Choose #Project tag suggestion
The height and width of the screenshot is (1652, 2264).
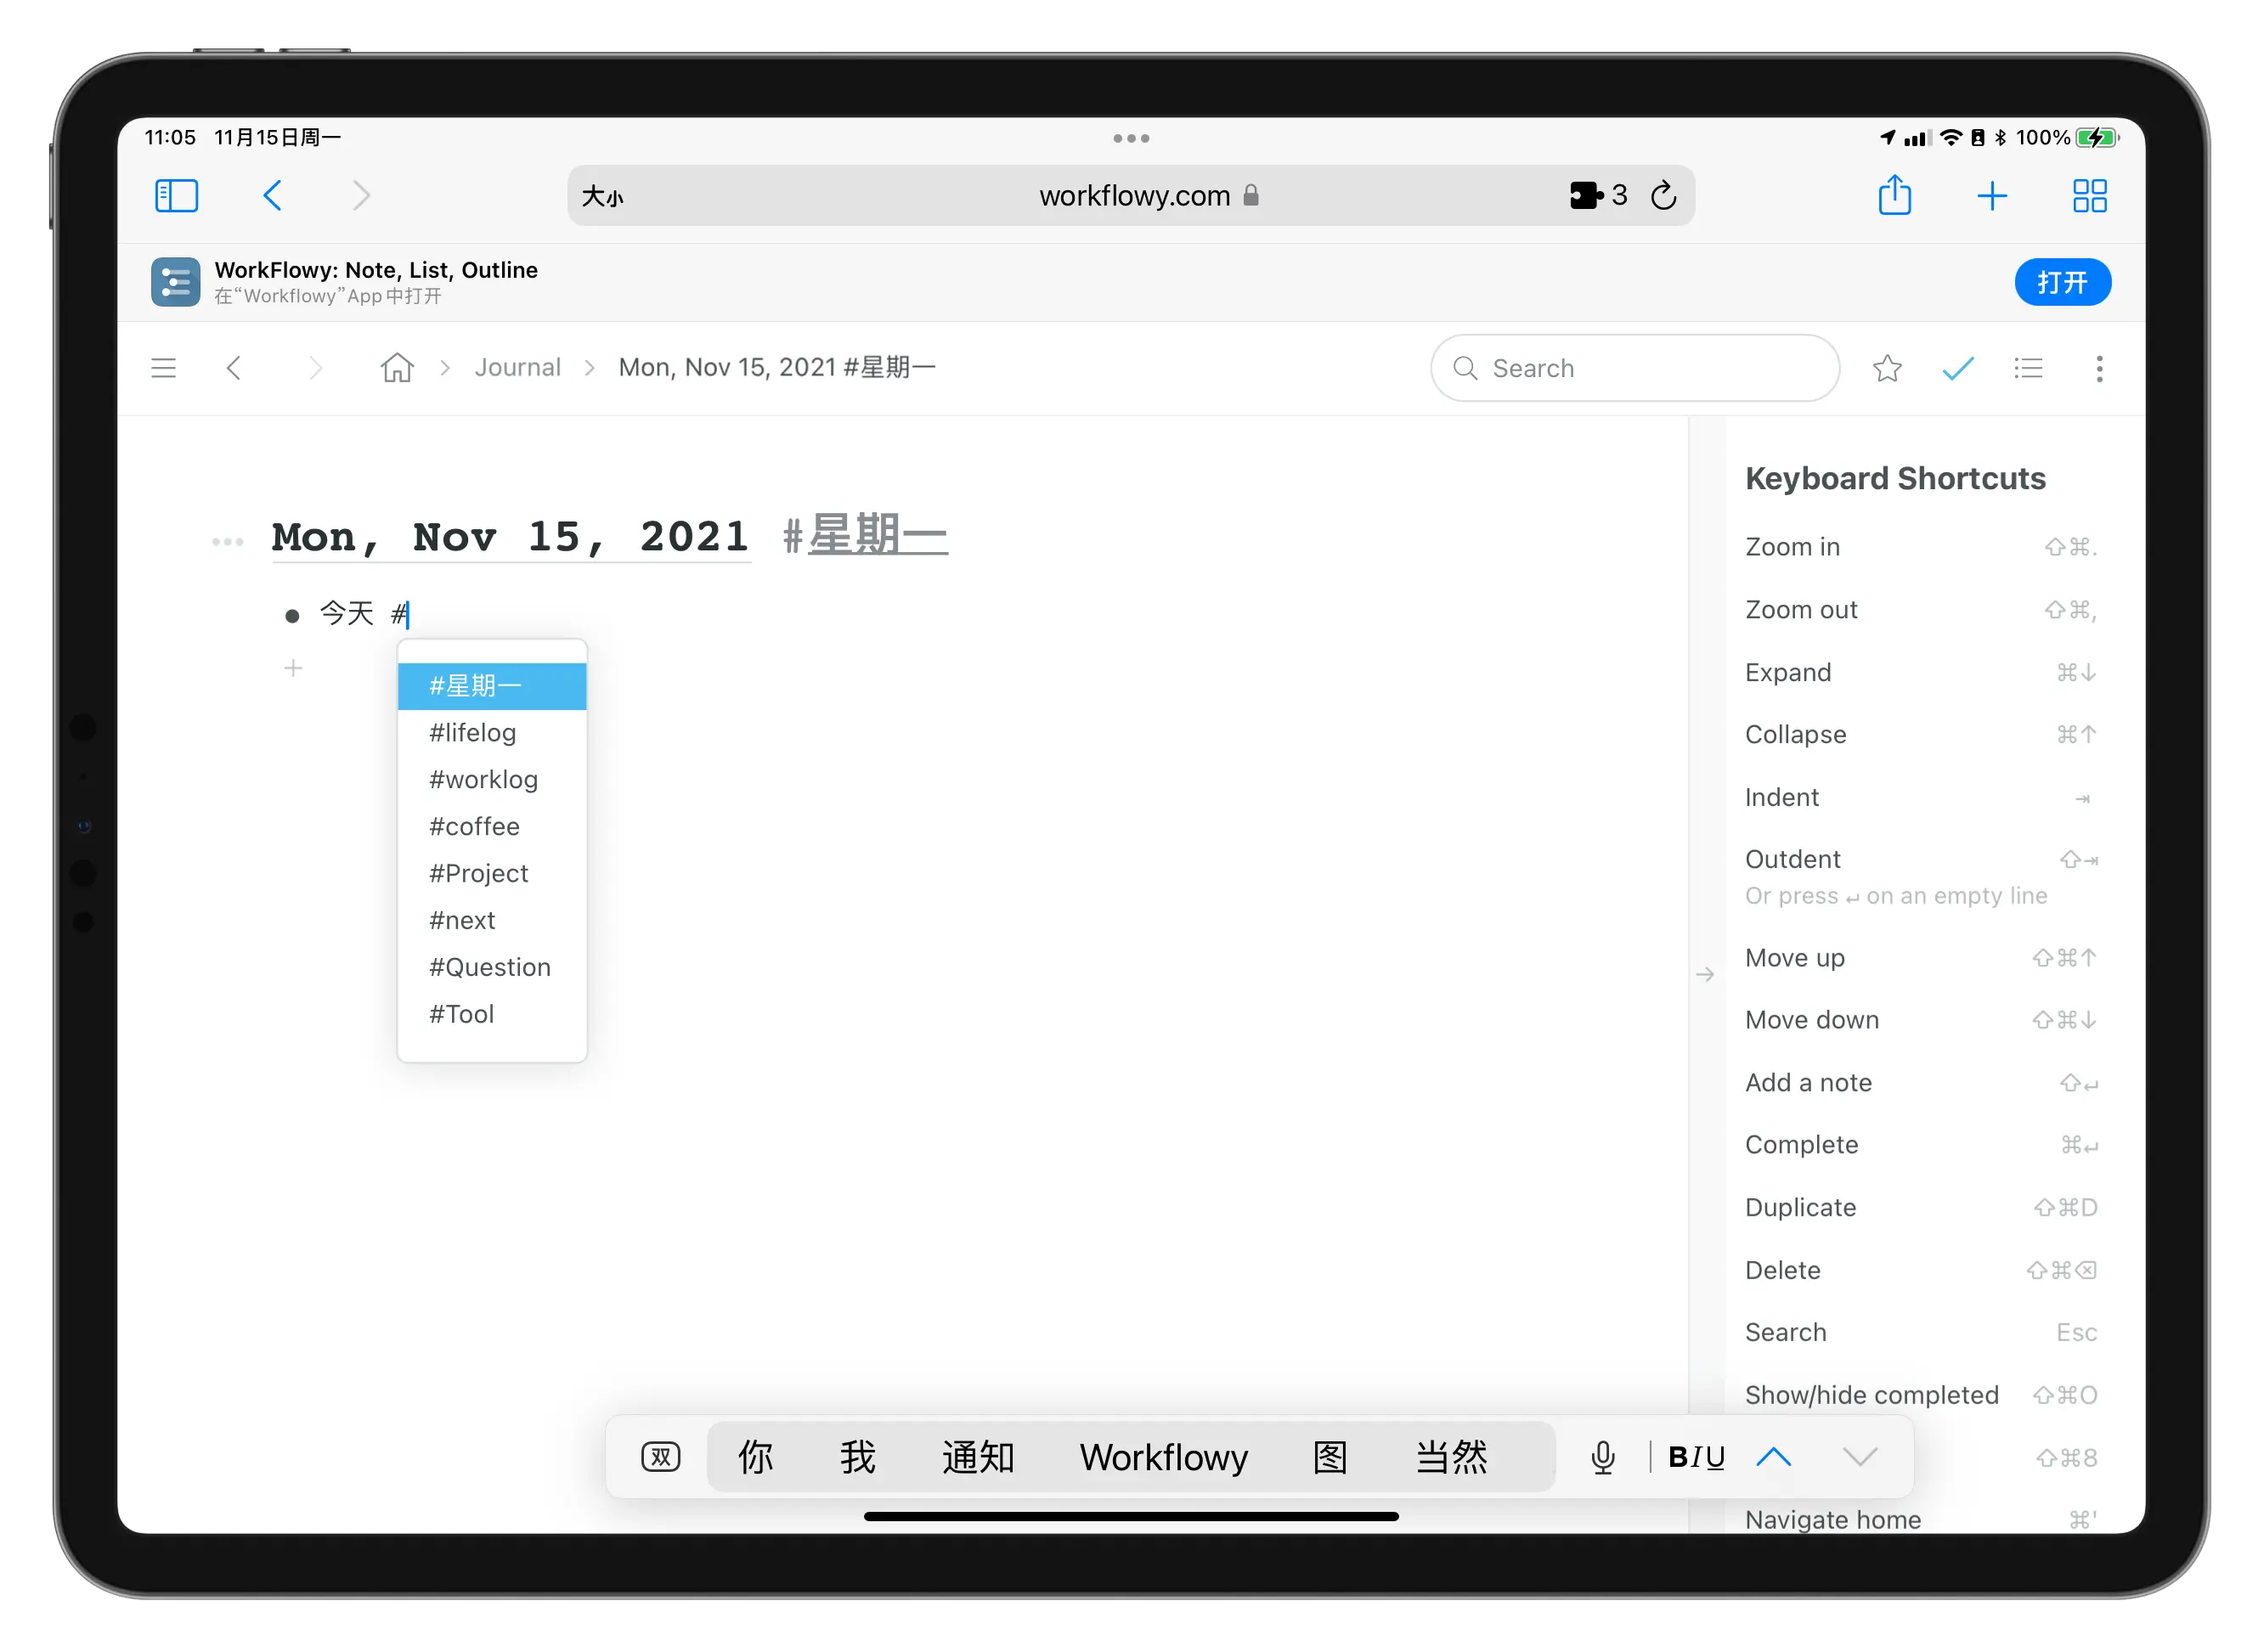click(x=492, y=874)
